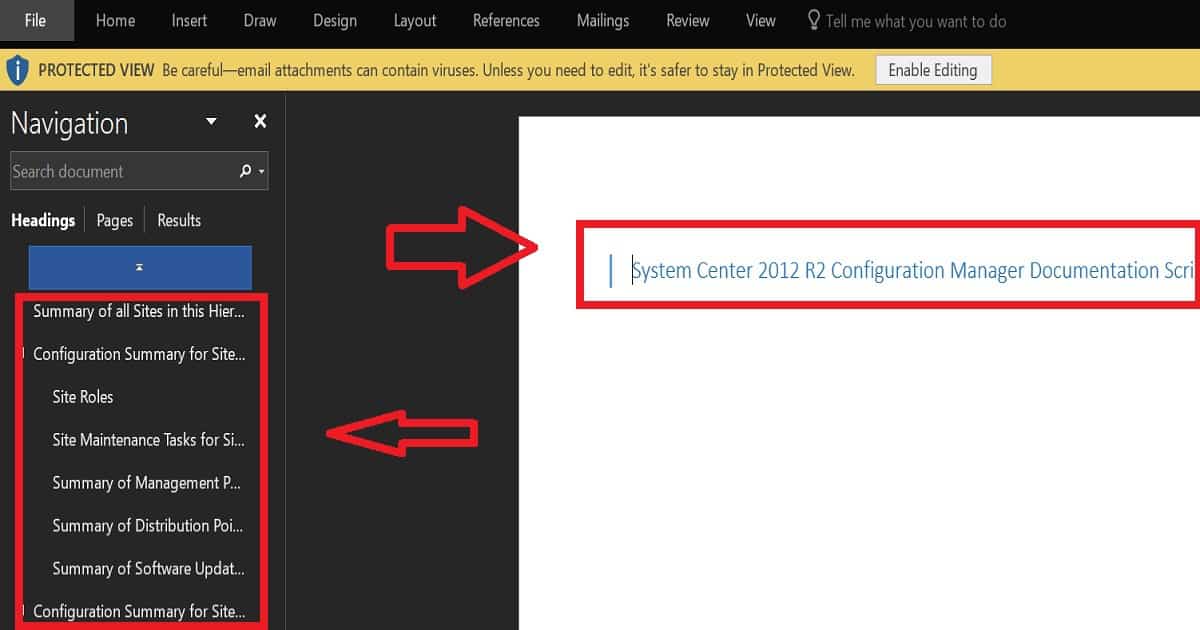
Task: Collapse the first Configuration Summary for Site heading
Action: point(24,353)
